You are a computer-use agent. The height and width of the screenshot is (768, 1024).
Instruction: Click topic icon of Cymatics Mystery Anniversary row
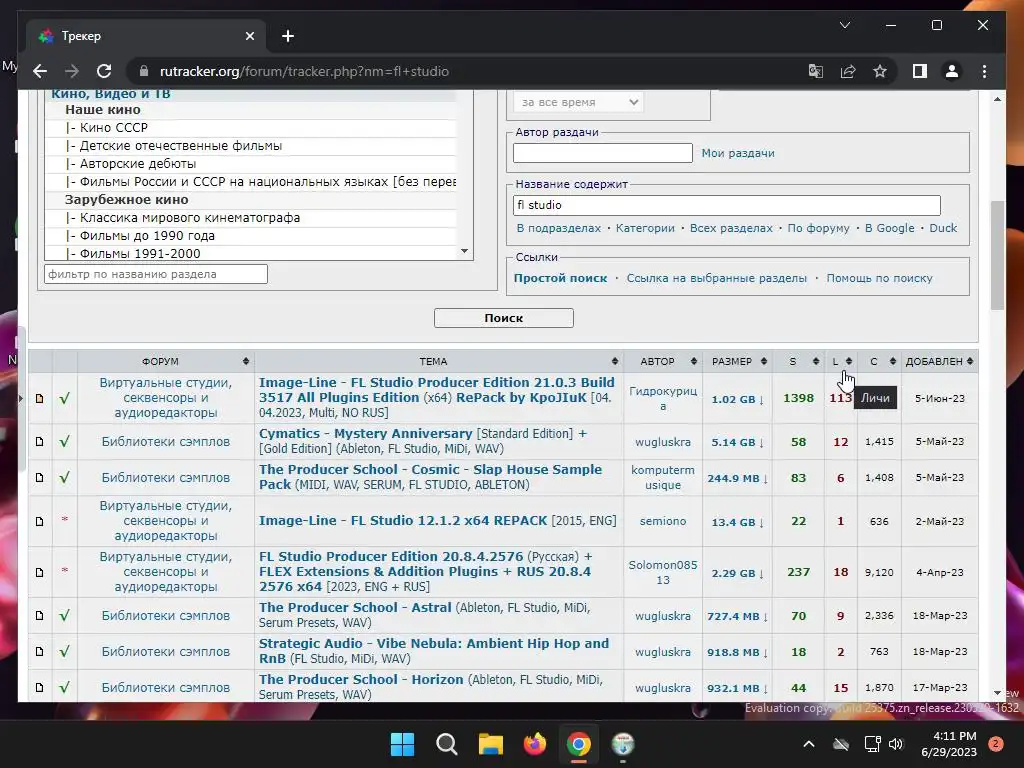[x=39, y=441]
